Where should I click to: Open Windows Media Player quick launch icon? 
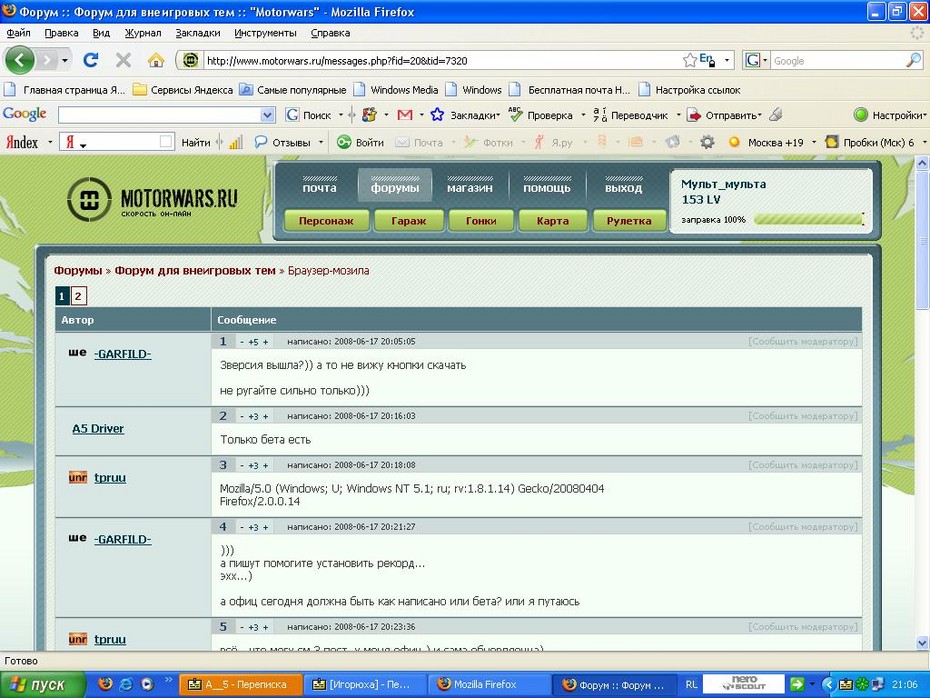(x=146, y=684)
